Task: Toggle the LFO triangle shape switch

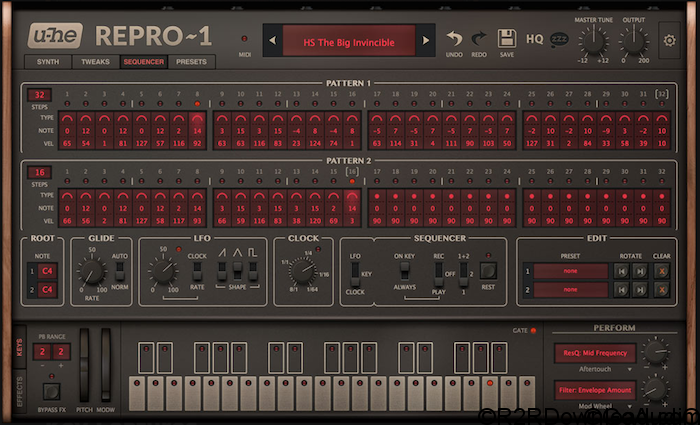Action: (238, 271)
